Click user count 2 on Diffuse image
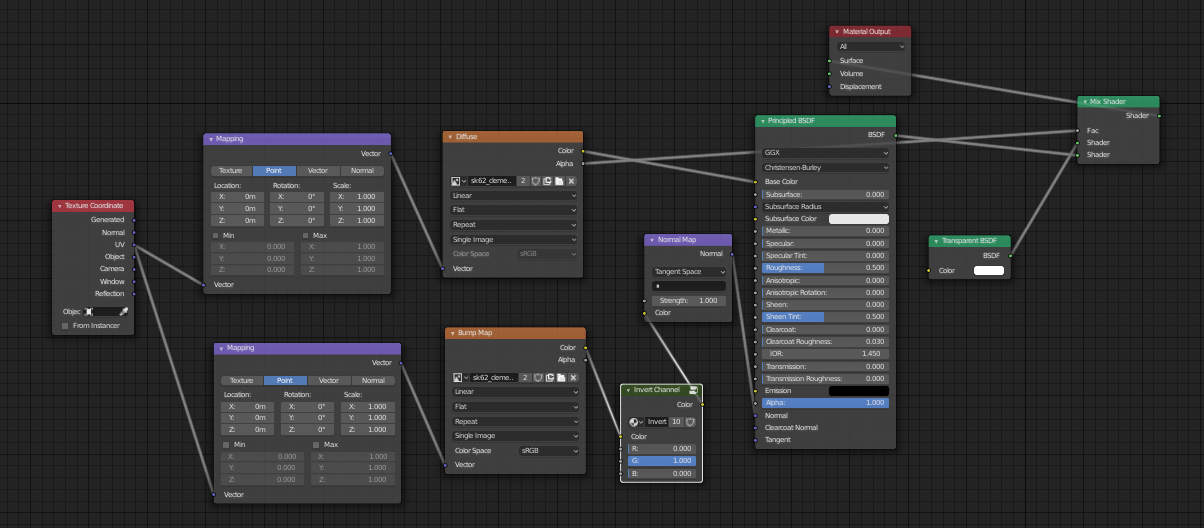This screenshot has height=528, width=1204. pyautogui.click(x=523, y=181)
